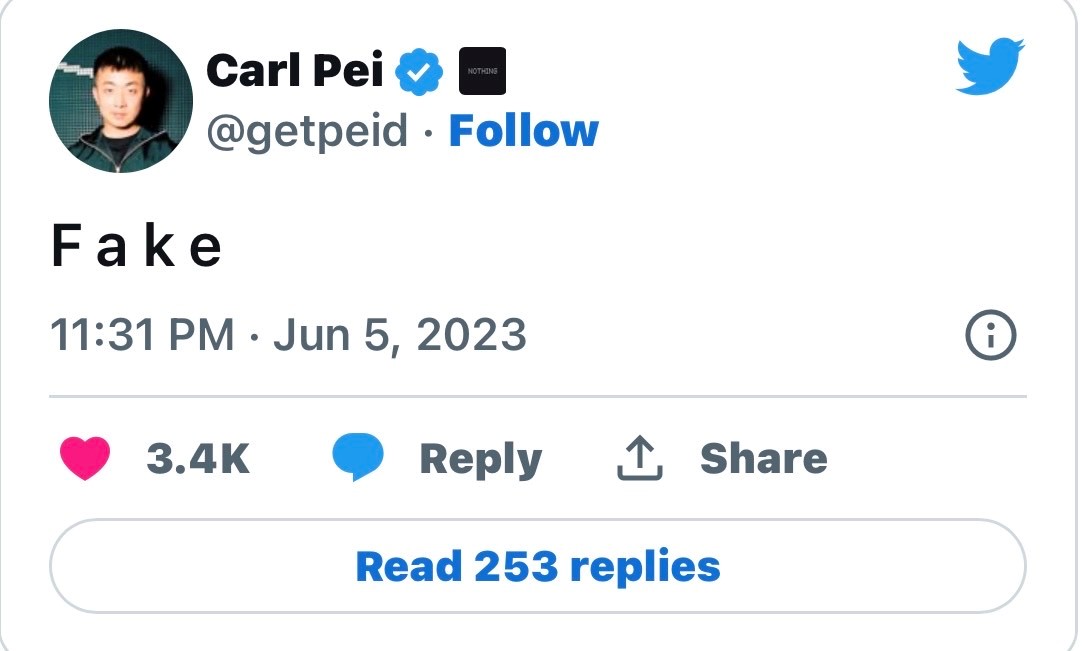Click the Jun 5, 2023 date
Image resolution: width=1082 pixels, height=651 pixels.
point(399,335)
